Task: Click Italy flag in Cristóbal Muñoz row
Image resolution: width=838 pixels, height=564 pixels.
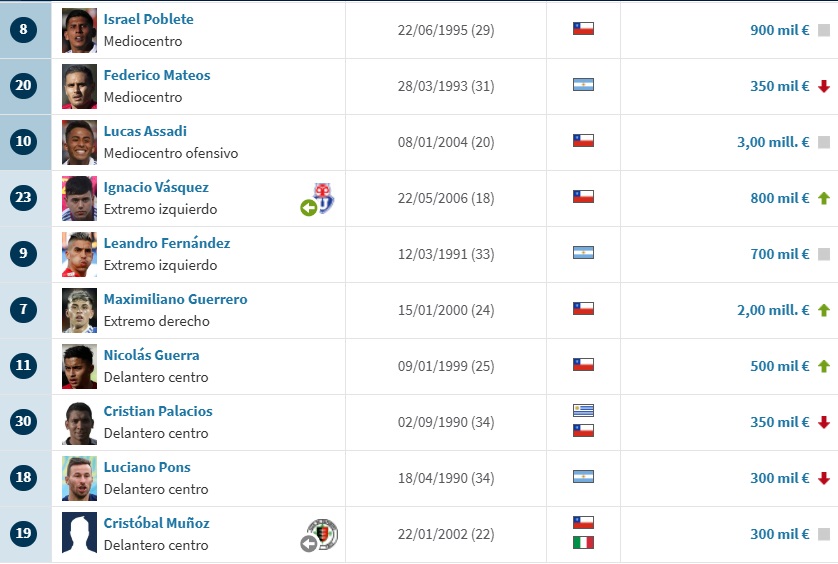Action: pyautogui.click(x=583, y=542)
